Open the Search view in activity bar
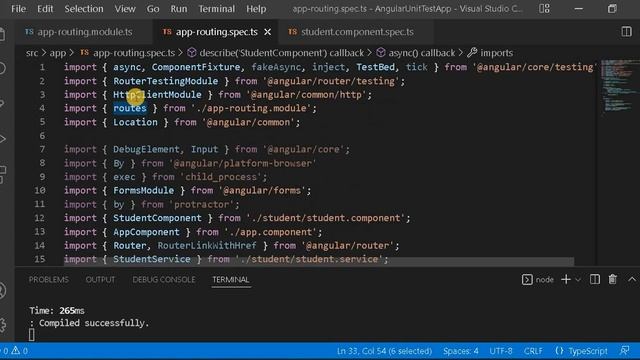This screenshot has width=640, height=360. tap(2, 68)
